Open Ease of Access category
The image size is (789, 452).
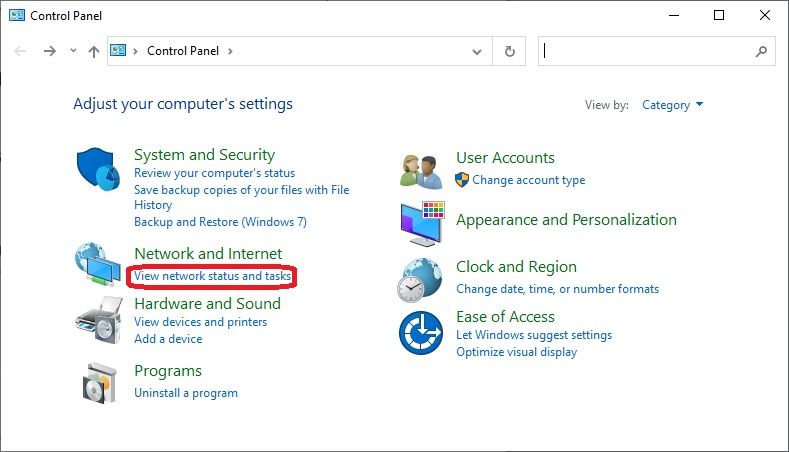pos(505,317)
